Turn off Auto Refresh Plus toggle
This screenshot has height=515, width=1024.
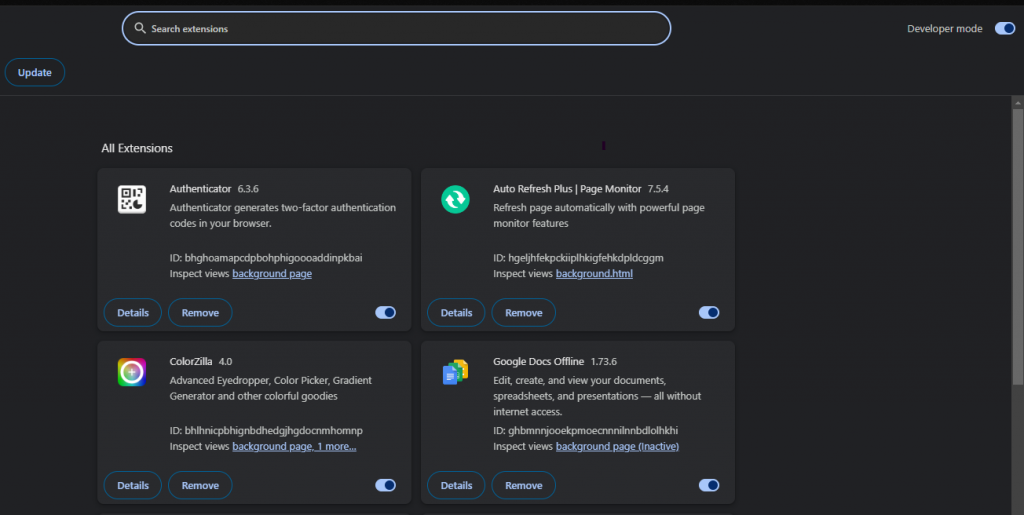[709, 313]
